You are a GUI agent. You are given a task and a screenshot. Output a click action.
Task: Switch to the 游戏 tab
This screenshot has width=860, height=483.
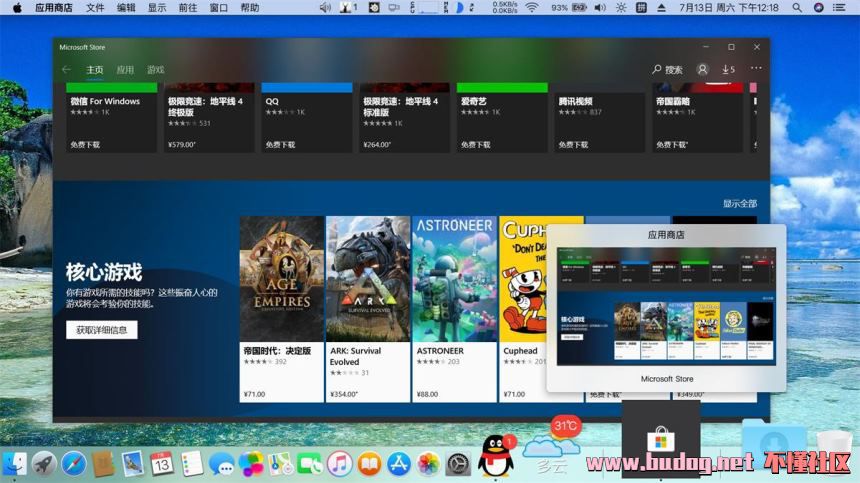(x=156, y=70)
